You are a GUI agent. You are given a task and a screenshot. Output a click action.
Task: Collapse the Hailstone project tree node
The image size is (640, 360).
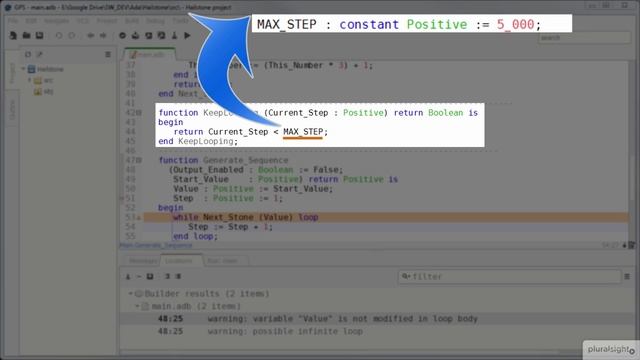(23, 69)
